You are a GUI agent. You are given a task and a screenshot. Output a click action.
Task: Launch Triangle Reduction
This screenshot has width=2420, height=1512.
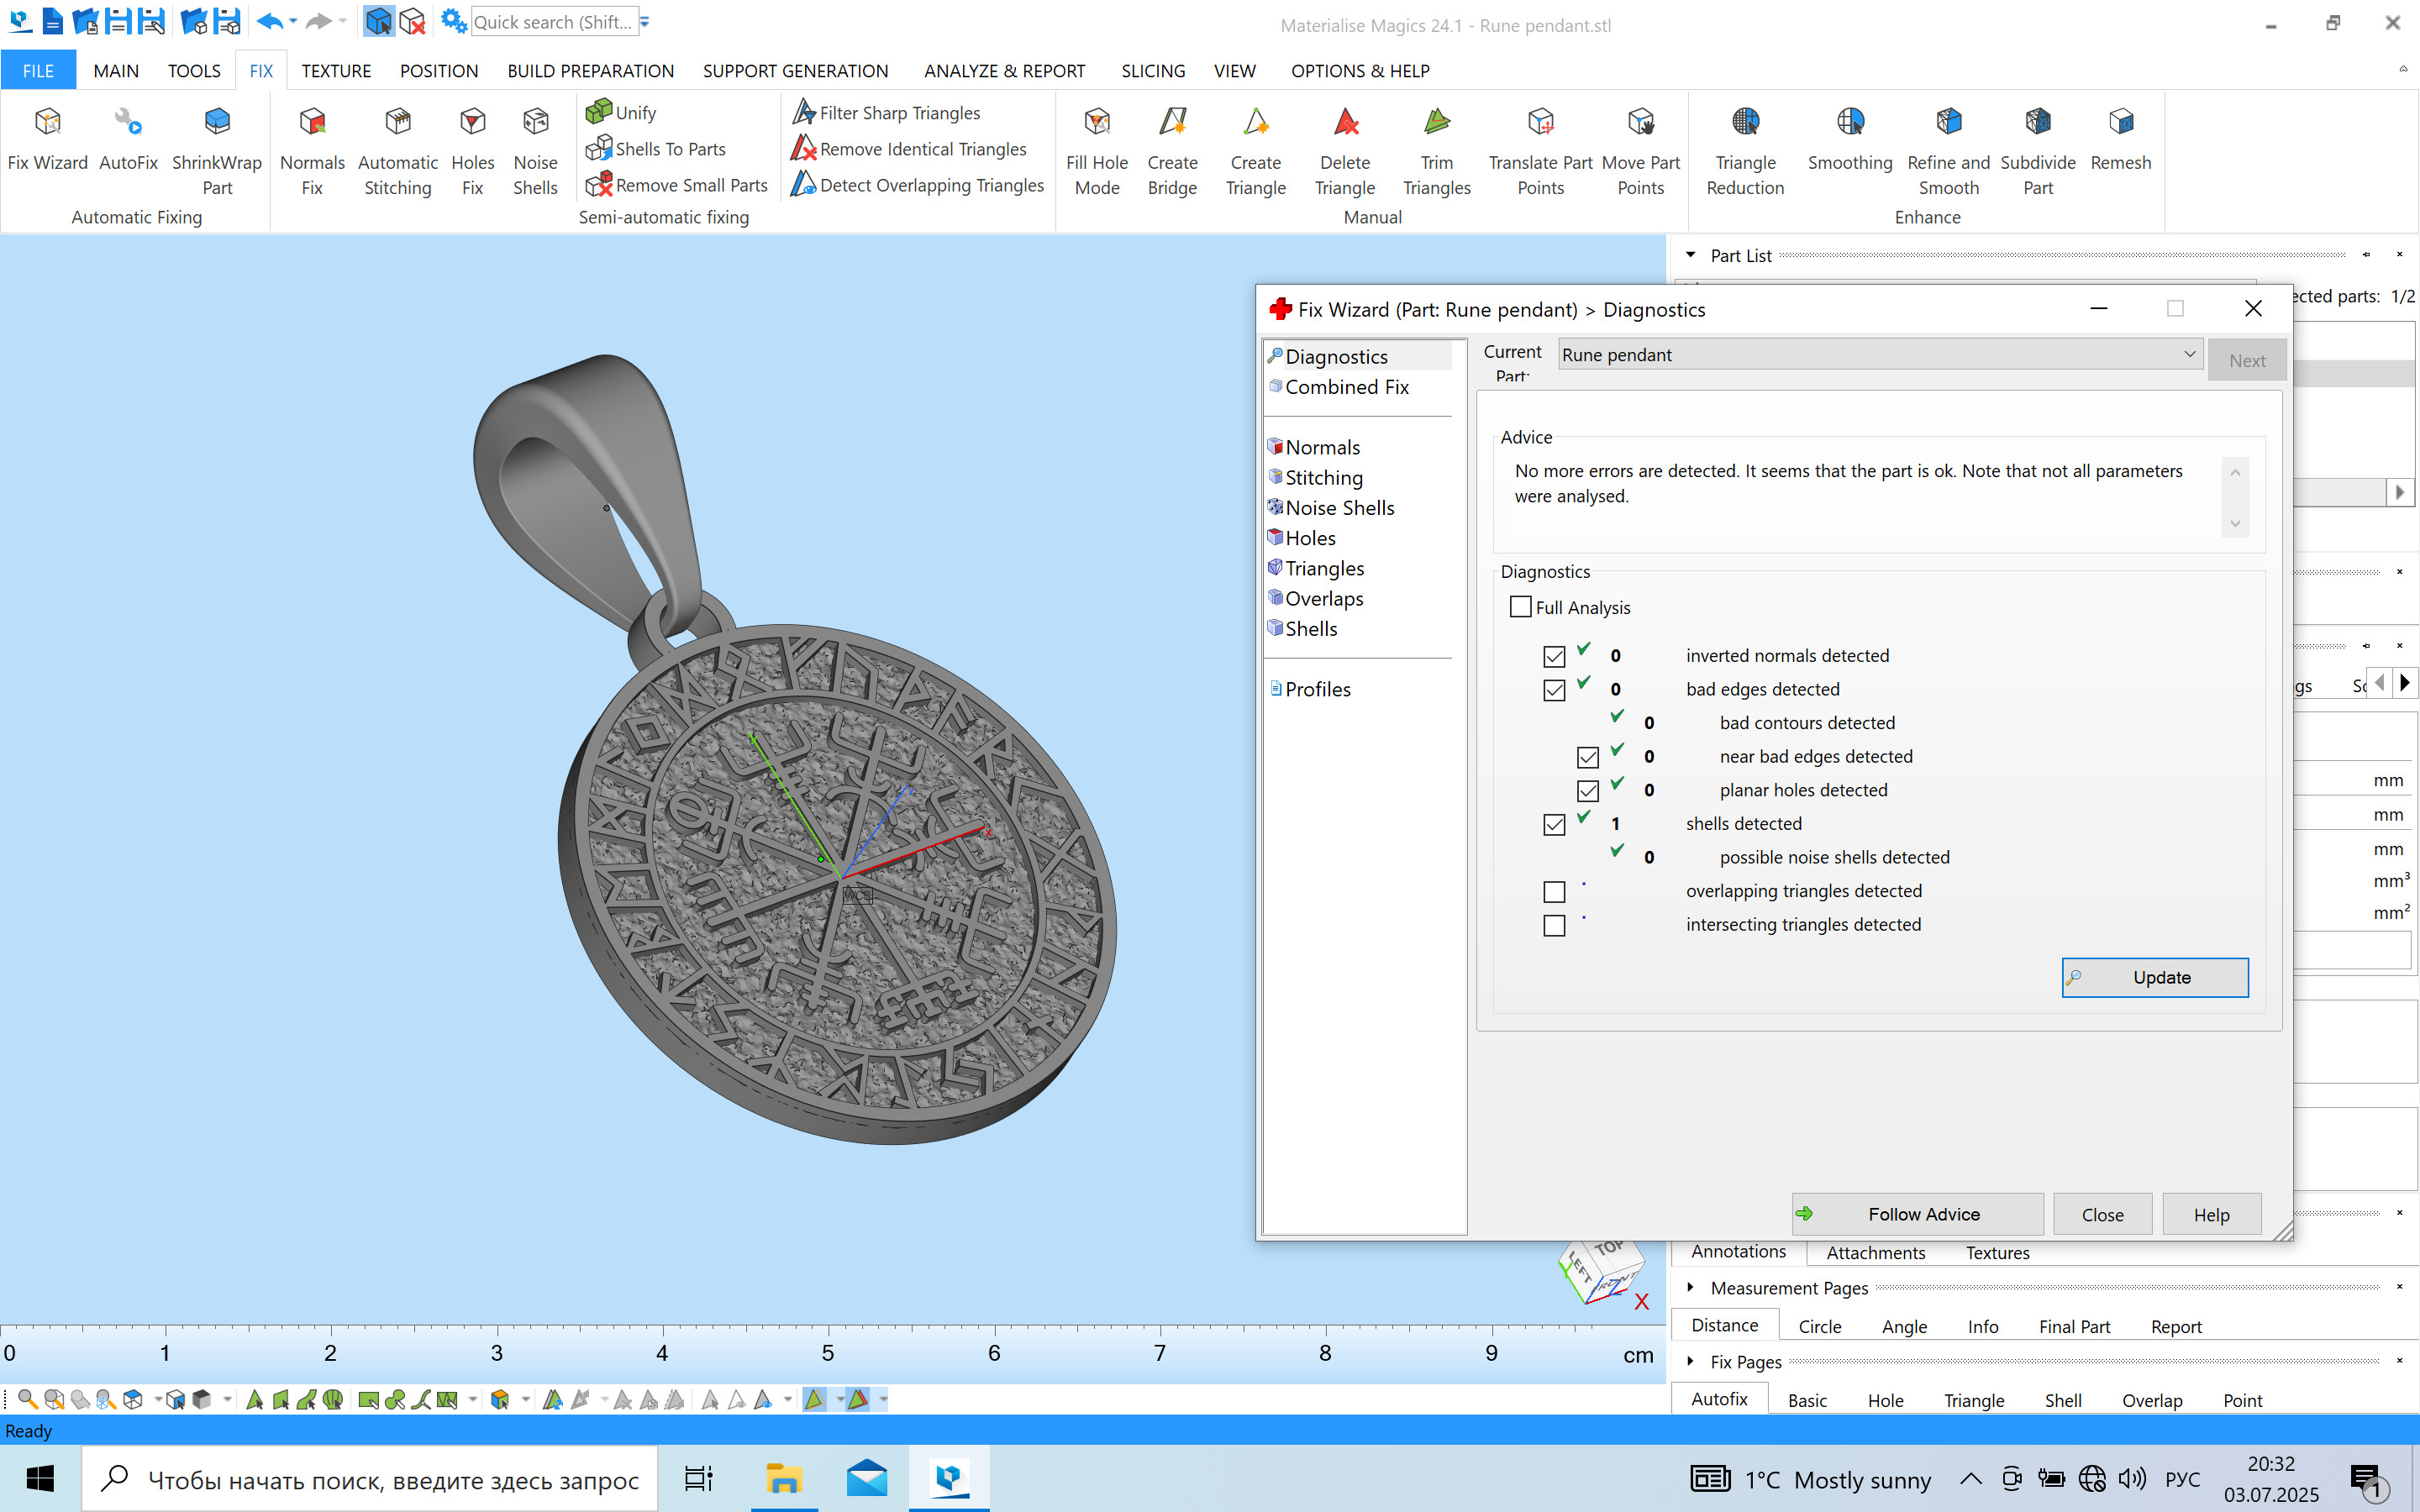click(1745, 152)
